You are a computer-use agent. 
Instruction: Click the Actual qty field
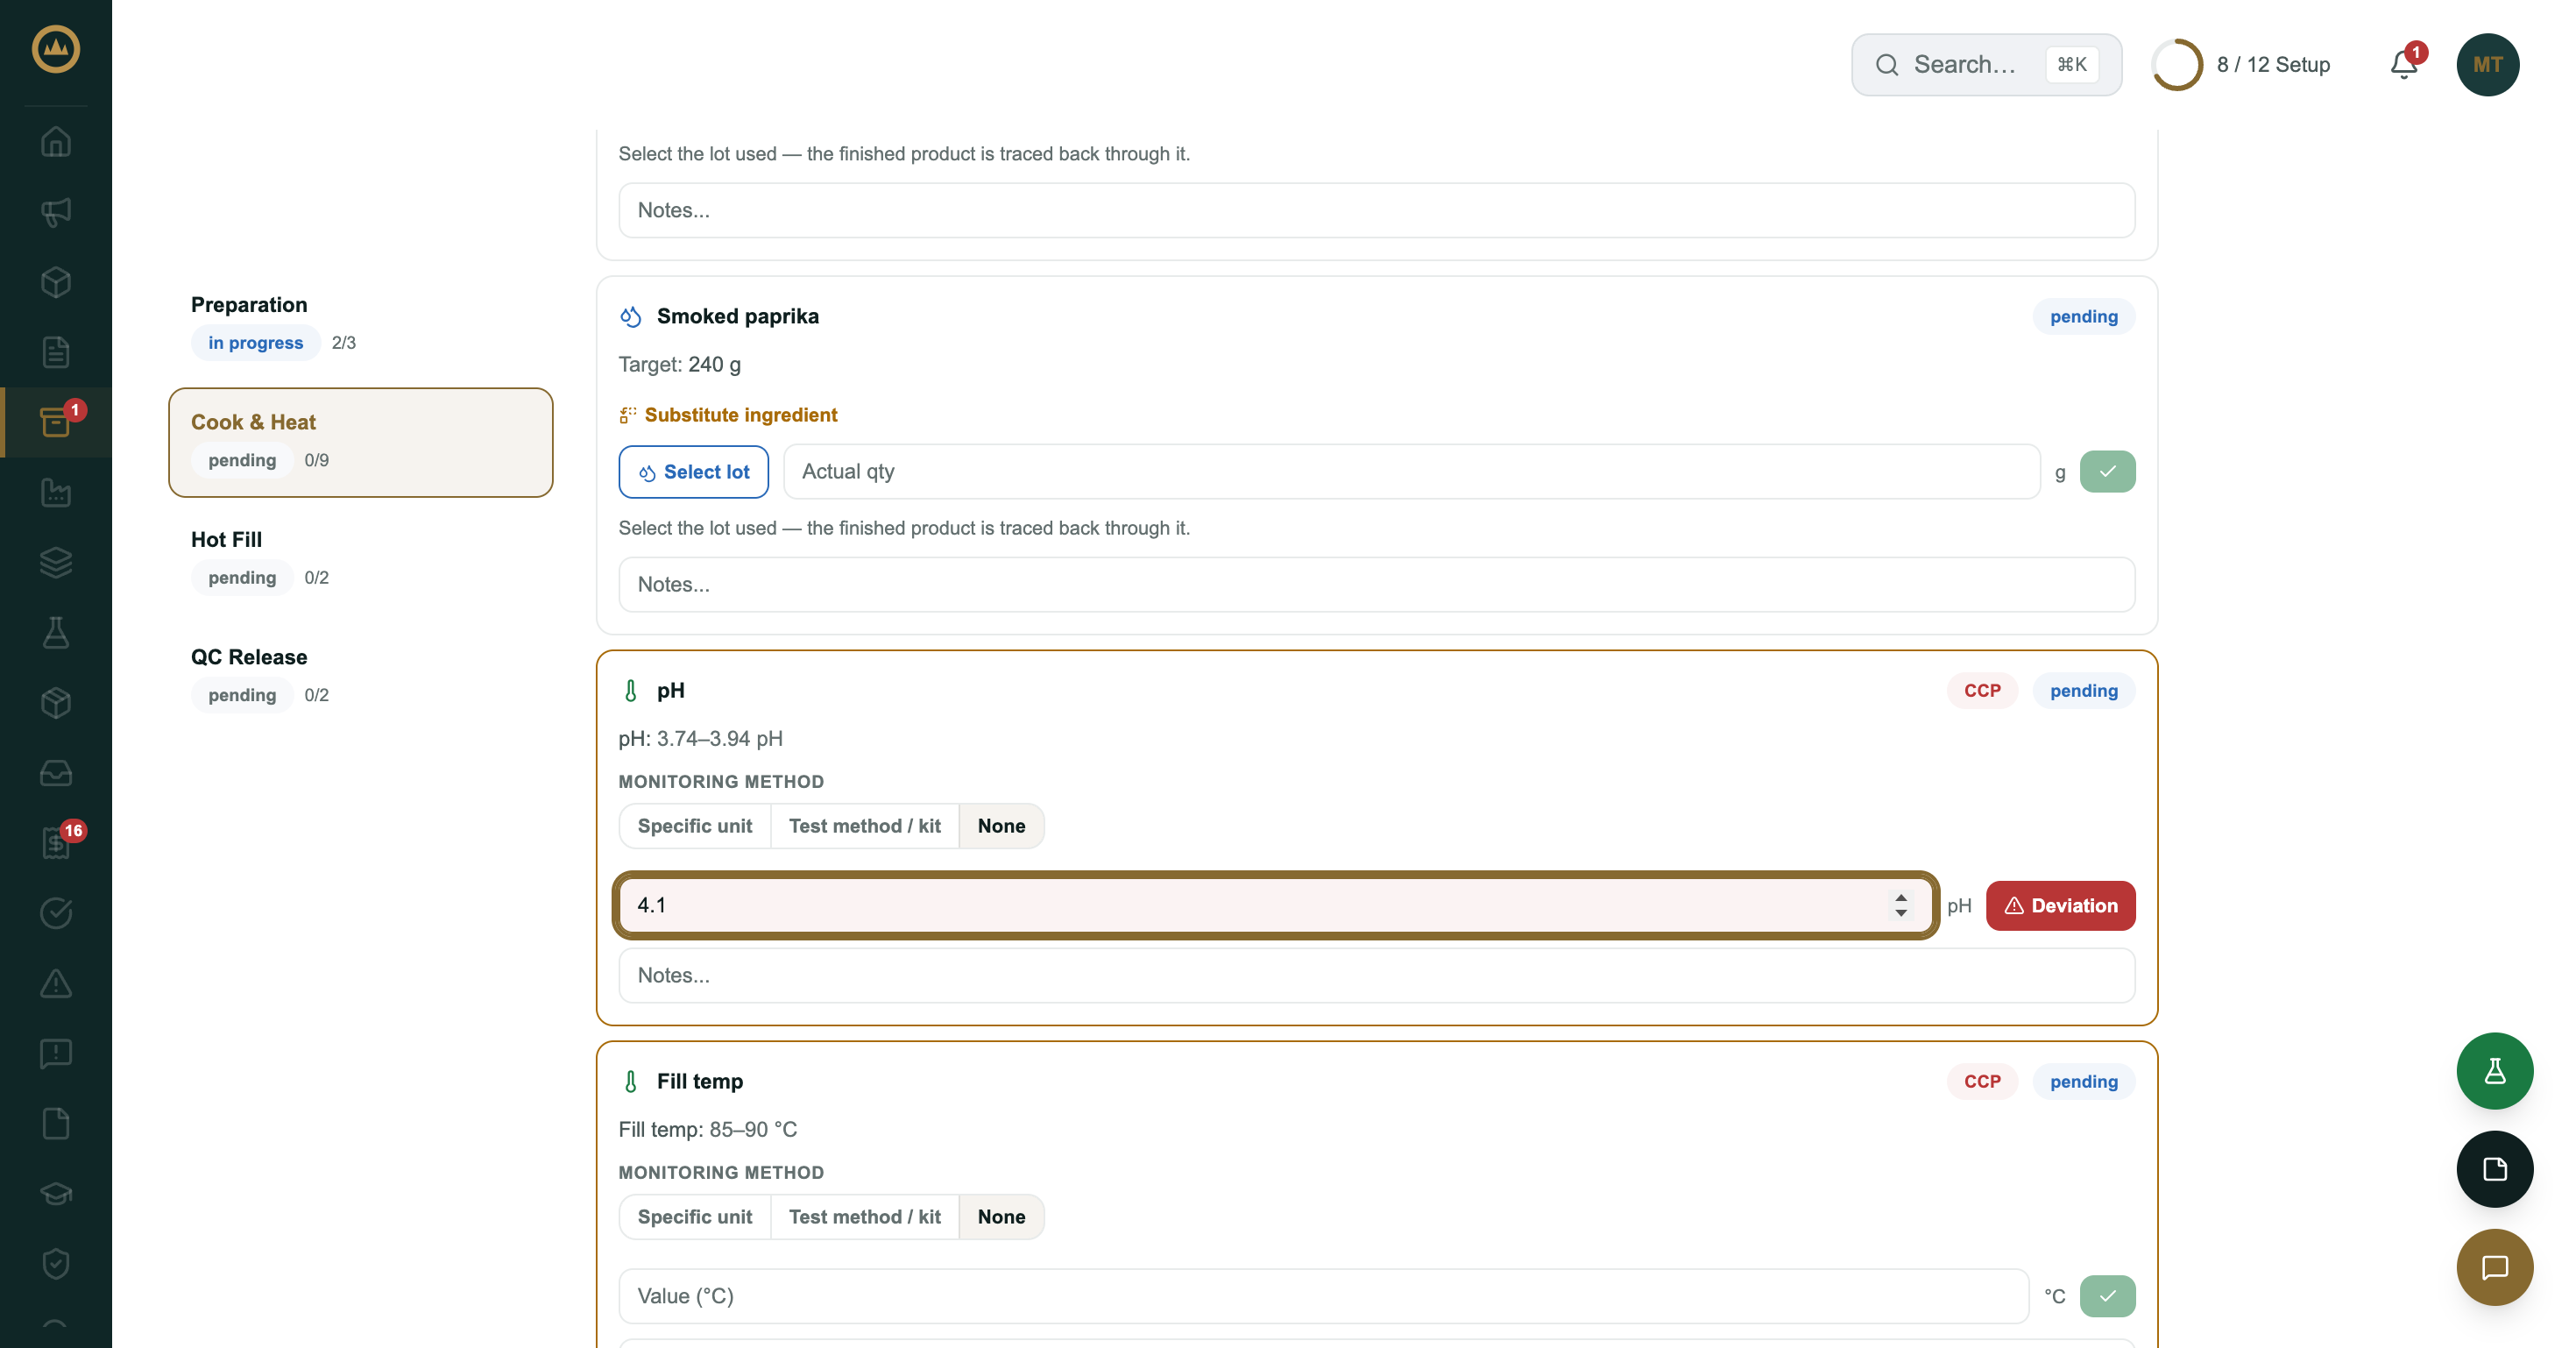1411,472
